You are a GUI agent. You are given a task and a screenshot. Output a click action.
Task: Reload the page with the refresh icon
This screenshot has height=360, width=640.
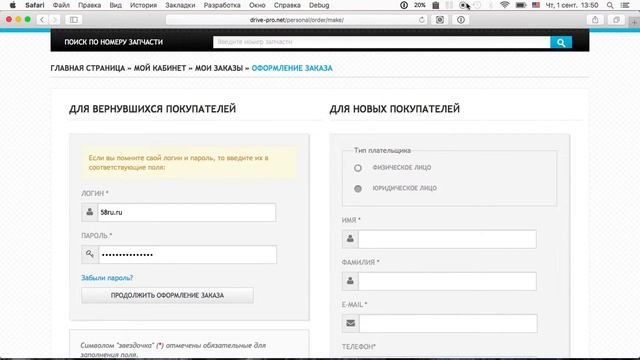pyautogui.click(x=422, y=20)
